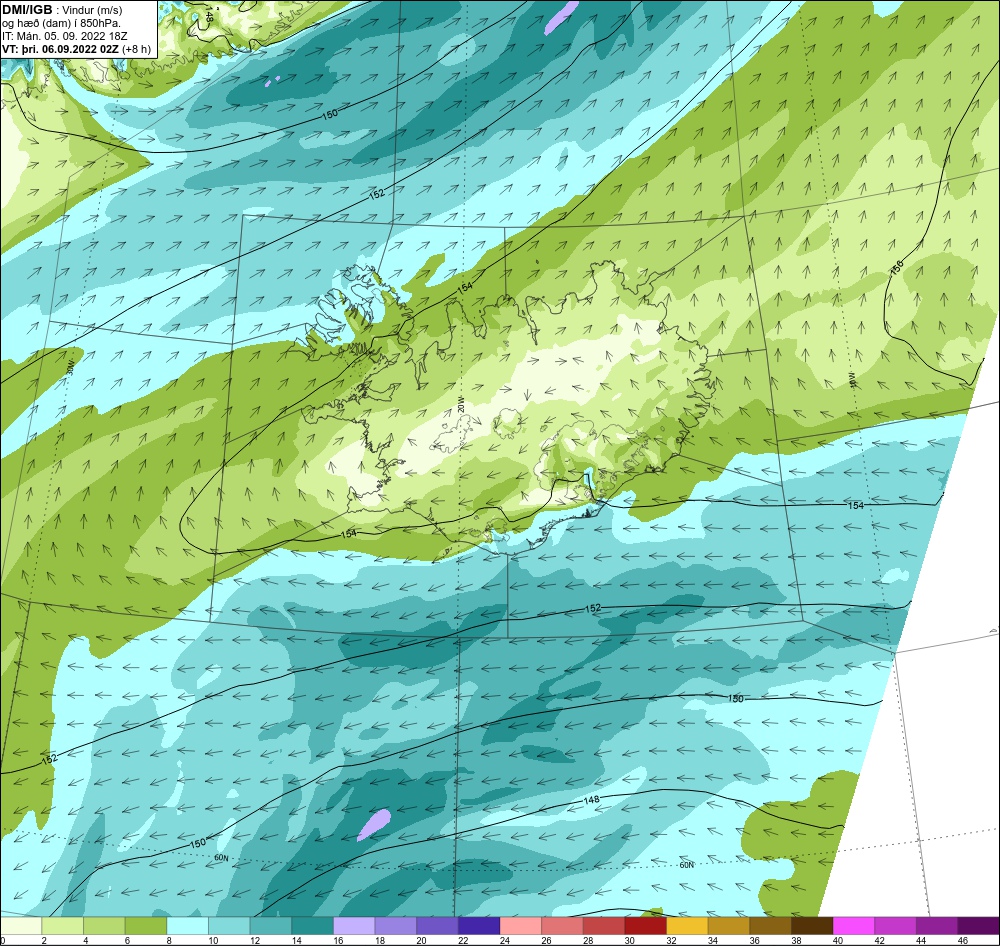Click the legend tick label 8
The width and height of the screenshot is (1000, 946).
169,940
